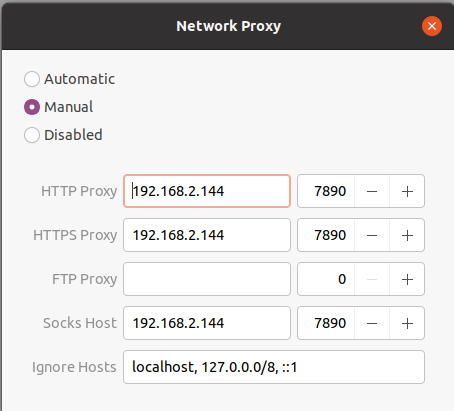
Task: Increase the HTTP Proxy port with plus
Action: (407, 191)
